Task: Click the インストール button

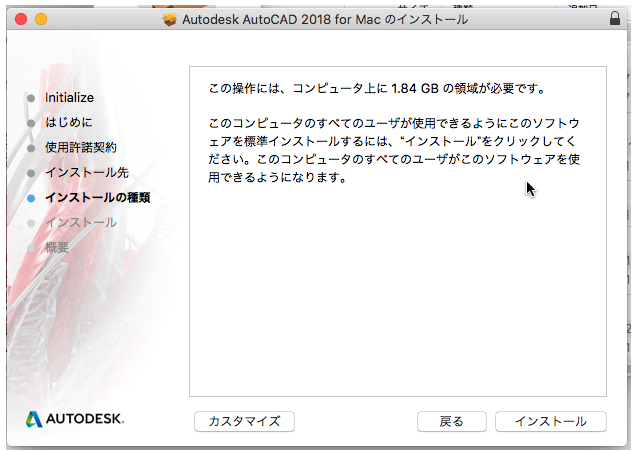Action: point(550,422)
